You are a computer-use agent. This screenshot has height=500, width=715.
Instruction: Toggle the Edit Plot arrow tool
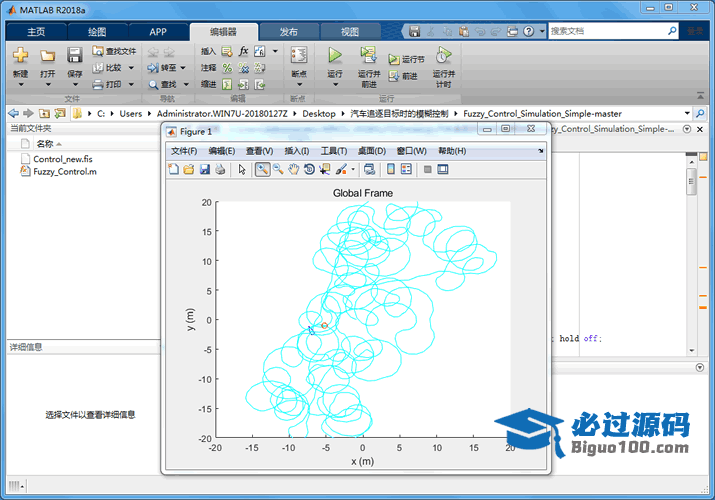coord(242,170)
